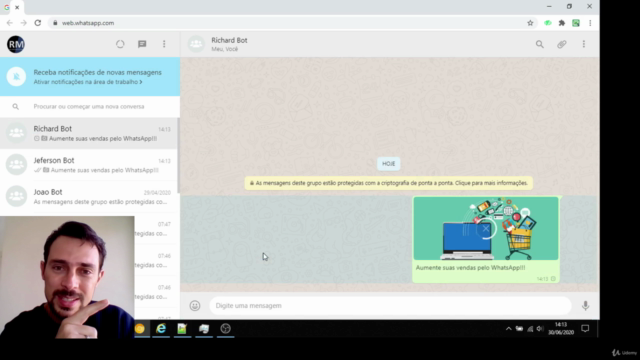Click the muted bell notification icon
Image resolution: width=640 pixels, height=360 pixels.
[x=16, y=76]
